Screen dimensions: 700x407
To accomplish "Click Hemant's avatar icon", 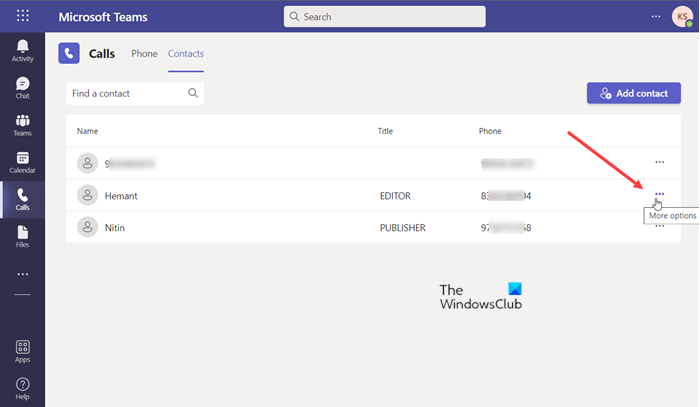I will (88, 195).
